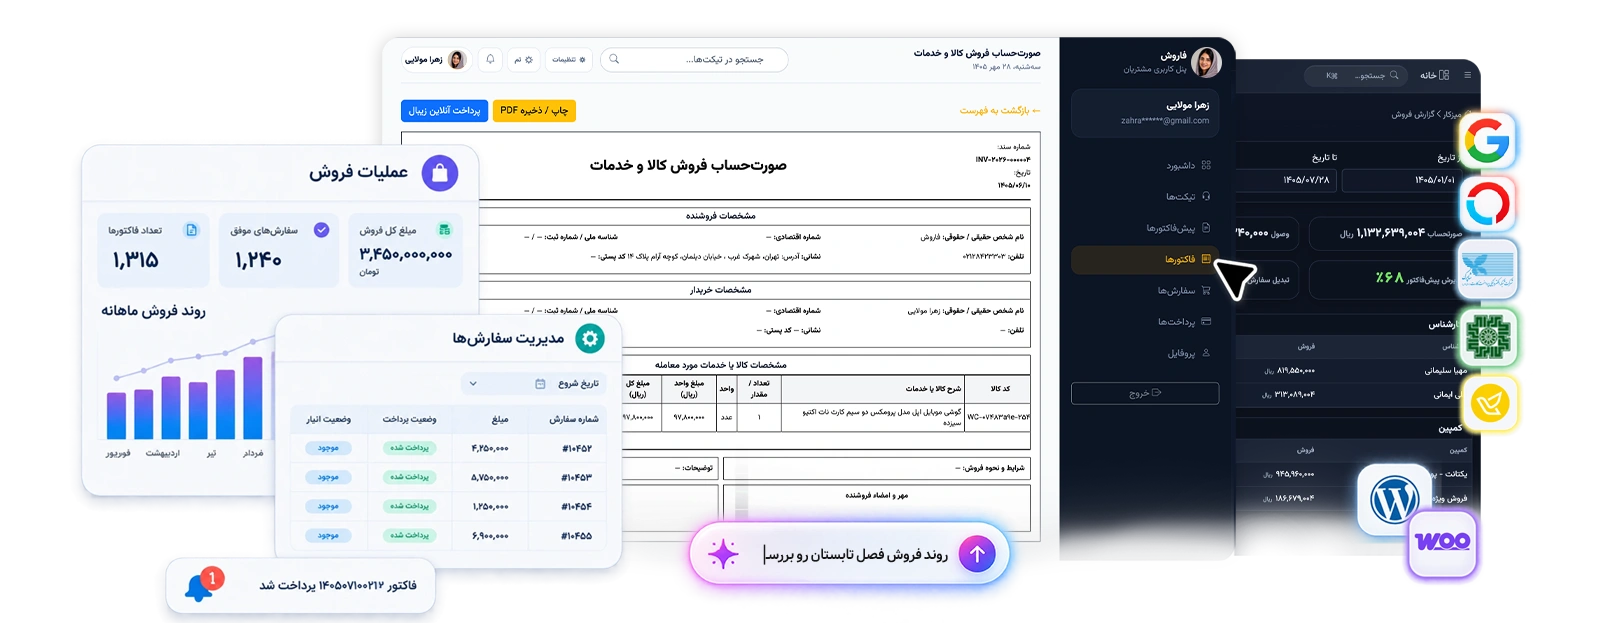
Task: Click the card icon beside پرداخت‌ها
Action: [x=1206, y=322]
